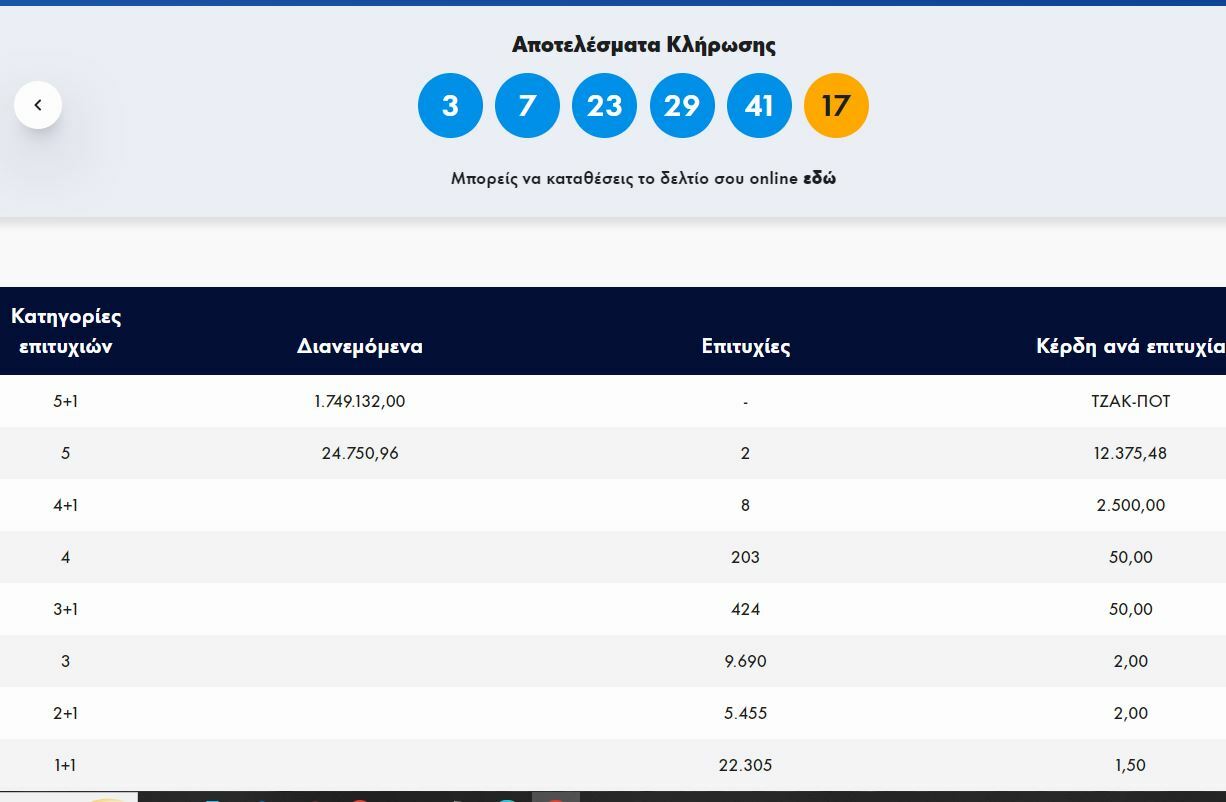This screenshot has height=802, width=1226.
Task: Select the 2.500,00 prize amount
Action: [1130, 505]
